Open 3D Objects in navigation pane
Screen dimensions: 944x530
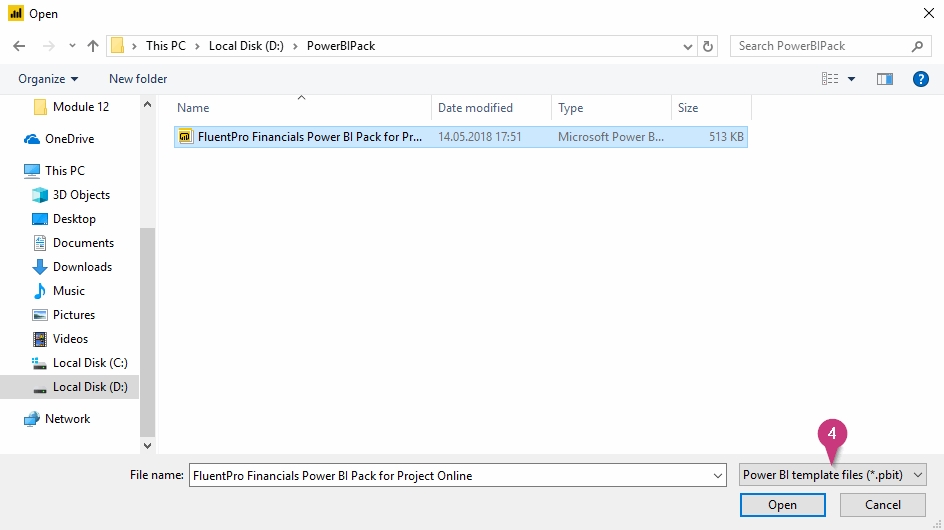pos(71,195)
